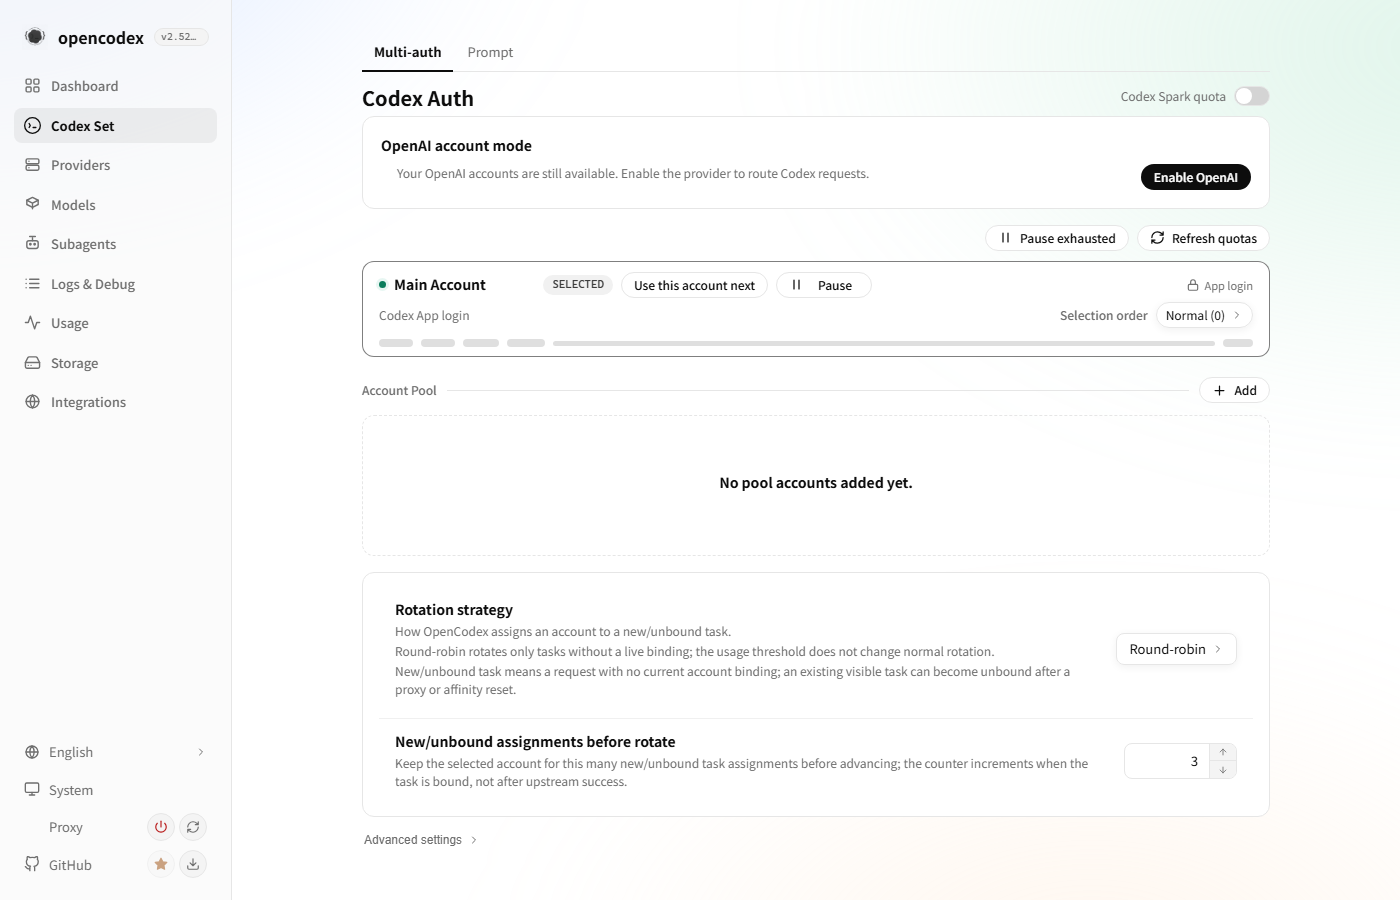Click the red proxy power icon
The width and height of the screenshot is (1400, 900).
pyautogui.click(x=160, y=827)
